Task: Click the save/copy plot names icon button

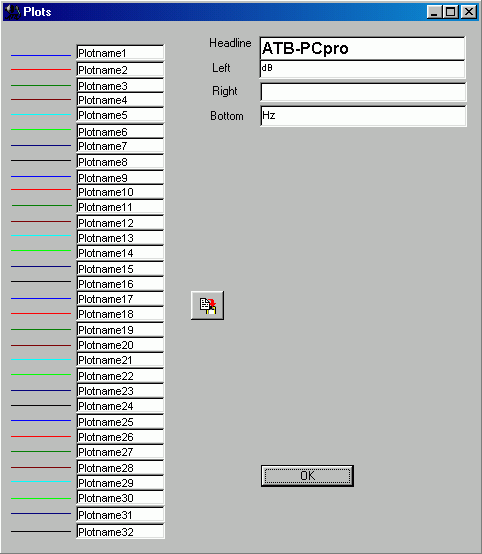Action: pyautogui.click(x=207, y=305)
